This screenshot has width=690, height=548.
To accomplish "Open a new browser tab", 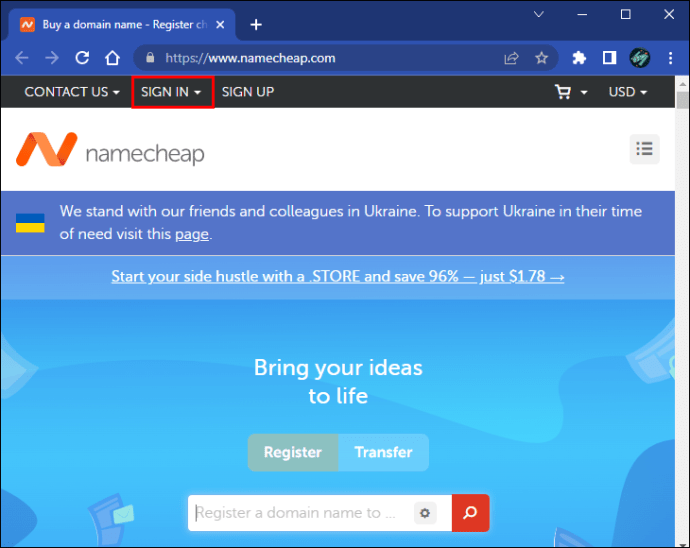I will coord(256,25).
